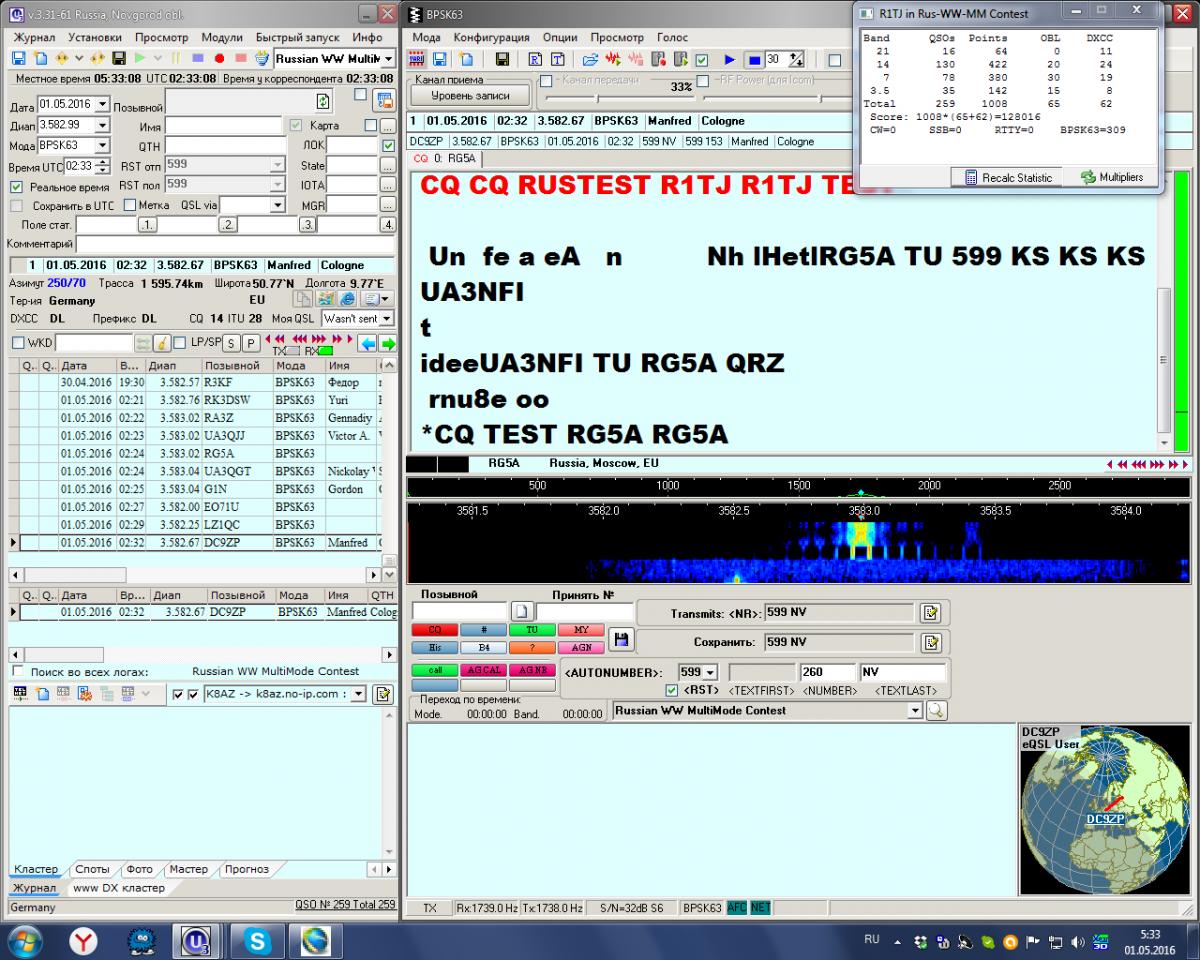Viewport: 1200px width, 960px height.
Task: Click the edit icon next to Transmits NR
Action: click(930, 613)
